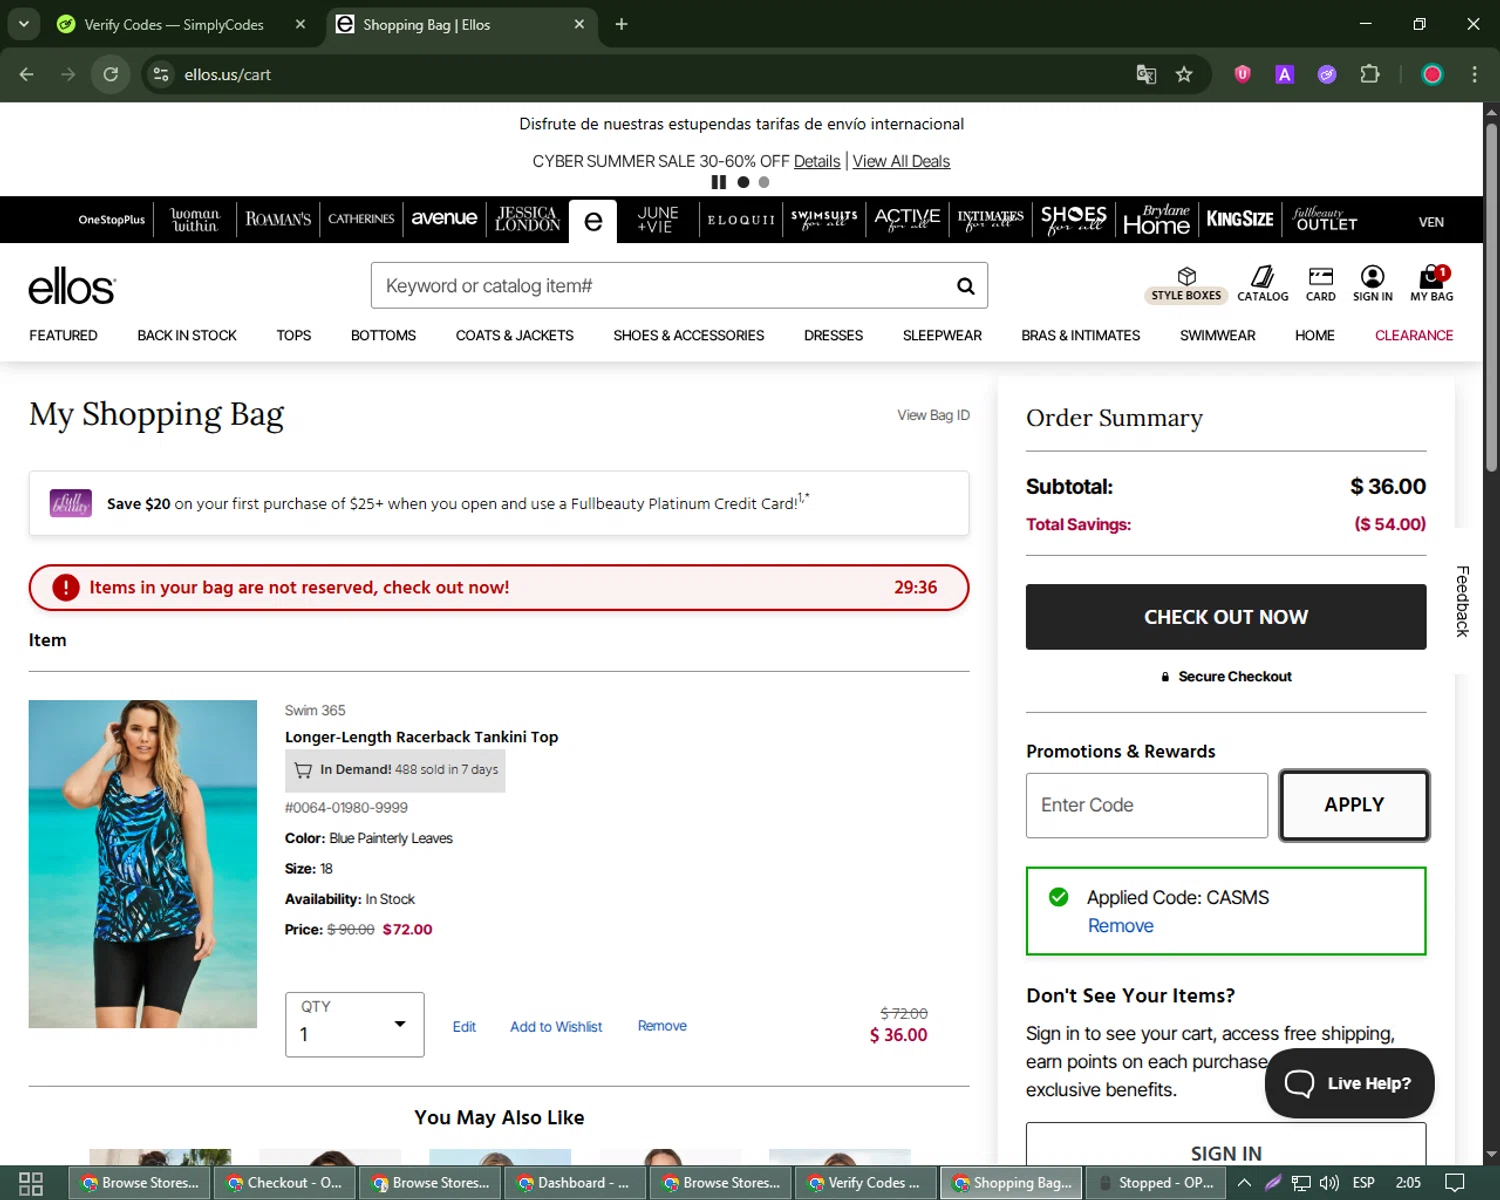This screenshot has width=1500, height=1200.
Task: Click the CHECK OUT NOW button
Action: 1226,617
